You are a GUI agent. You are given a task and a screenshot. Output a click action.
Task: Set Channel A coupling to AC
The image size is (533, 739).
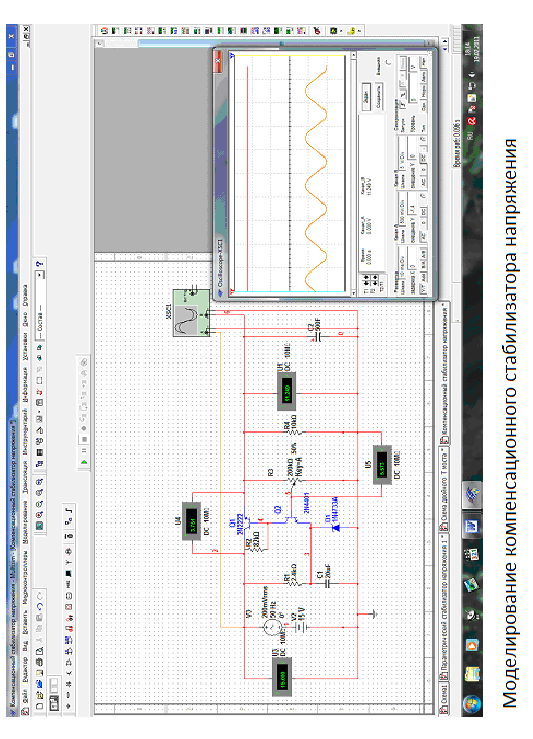(423, 235)
